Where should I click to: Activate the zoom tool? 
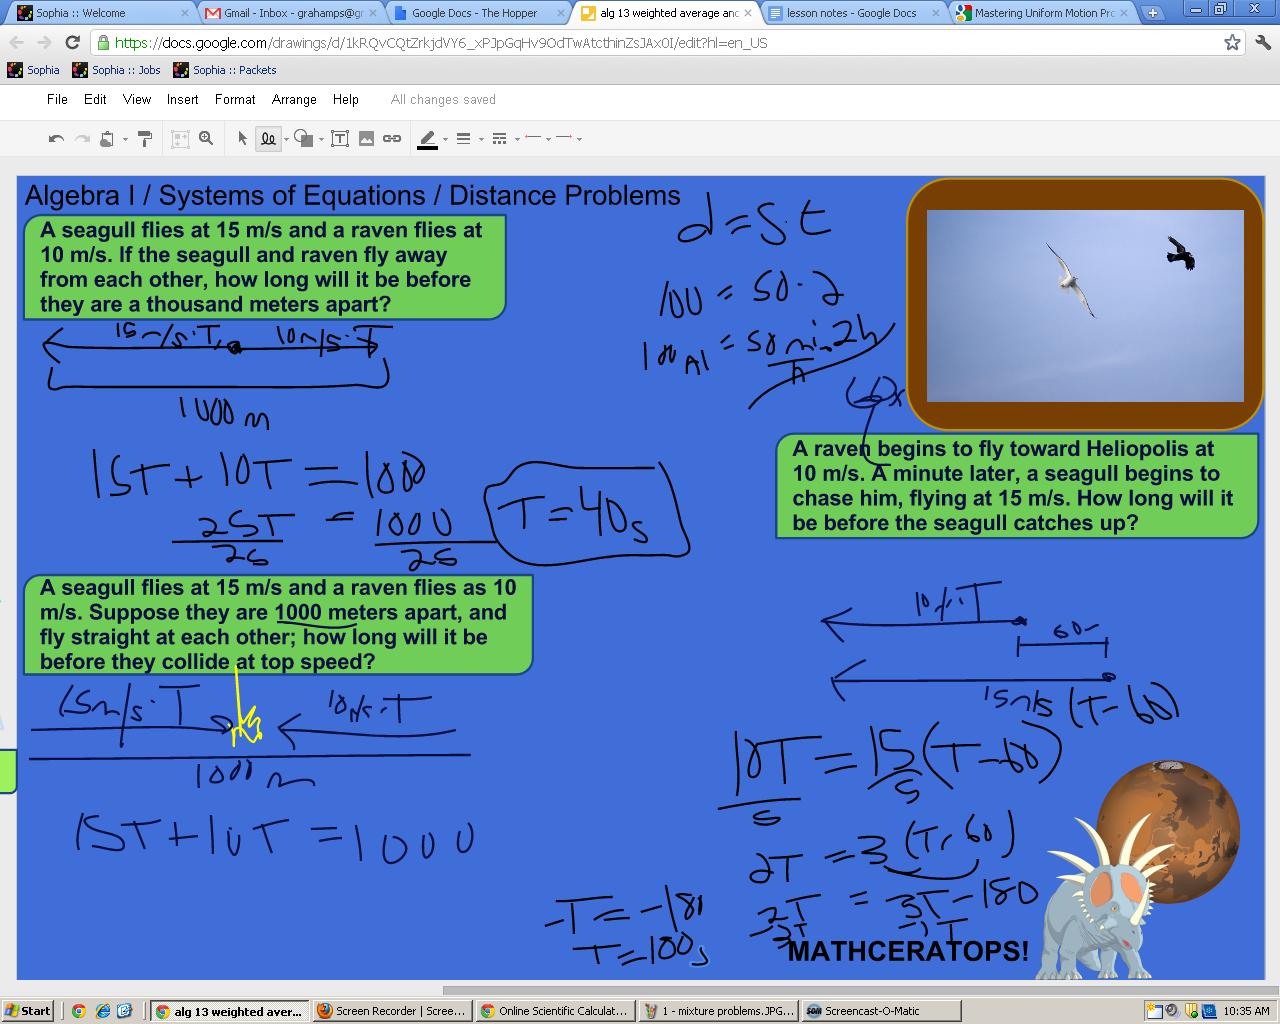click(205, 138)
